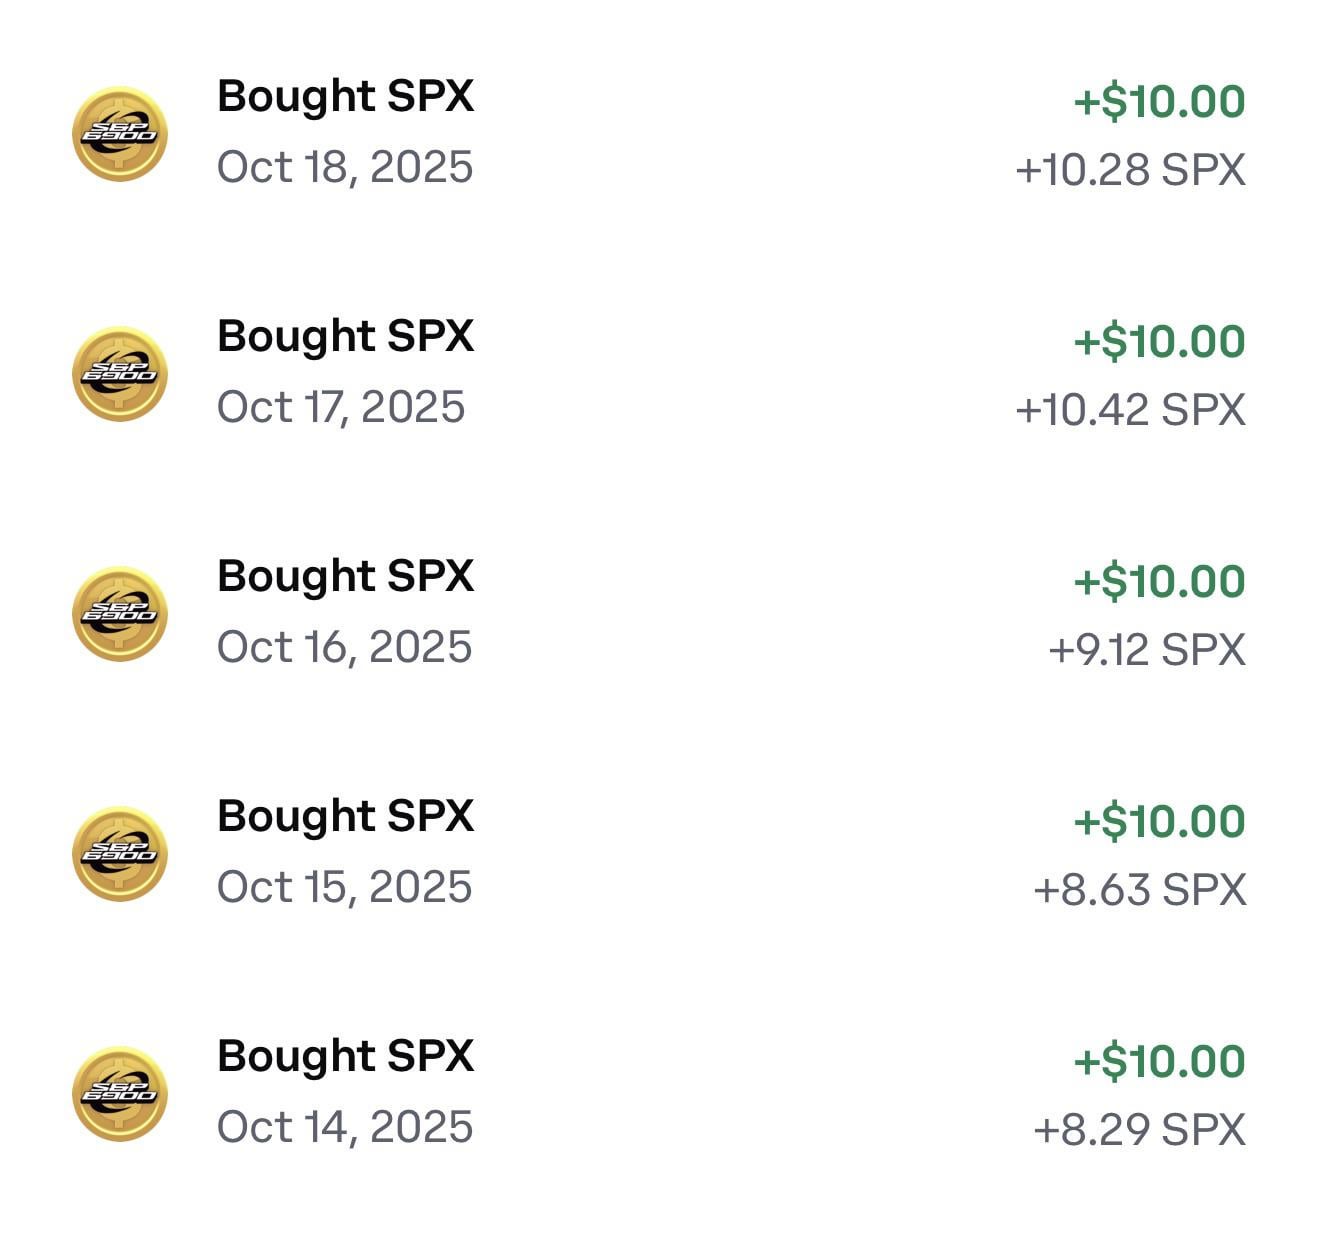The image size is (1320, 1234).
Task: Select the +8.63 SPX amount
Action: (1139, 890)
